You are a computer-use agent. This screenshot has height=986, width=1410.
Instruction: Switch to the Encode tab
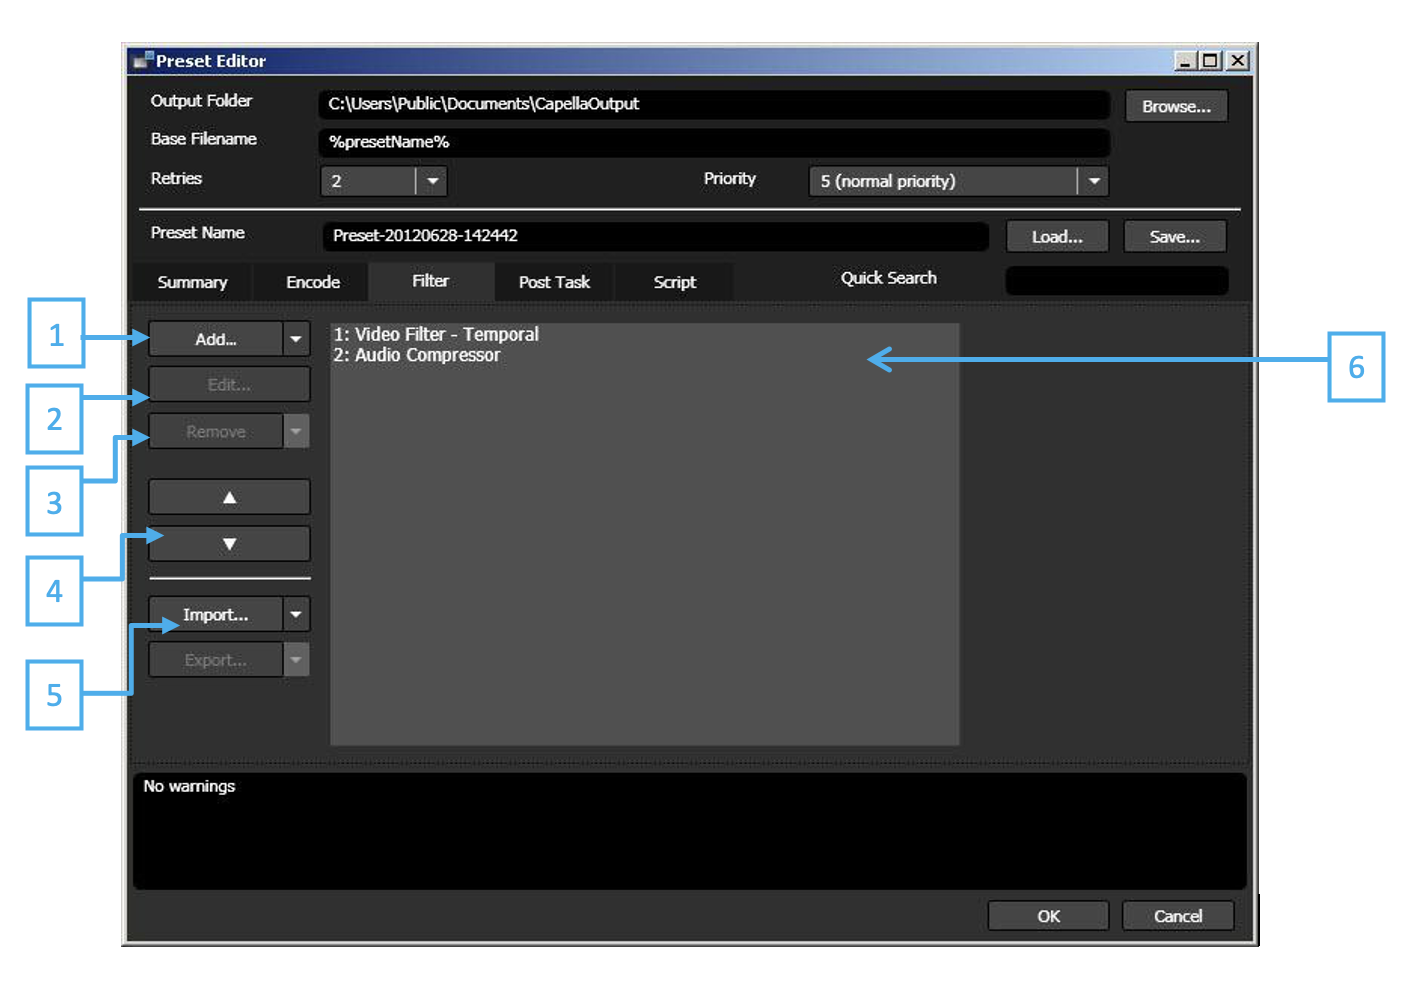point(311,281)
